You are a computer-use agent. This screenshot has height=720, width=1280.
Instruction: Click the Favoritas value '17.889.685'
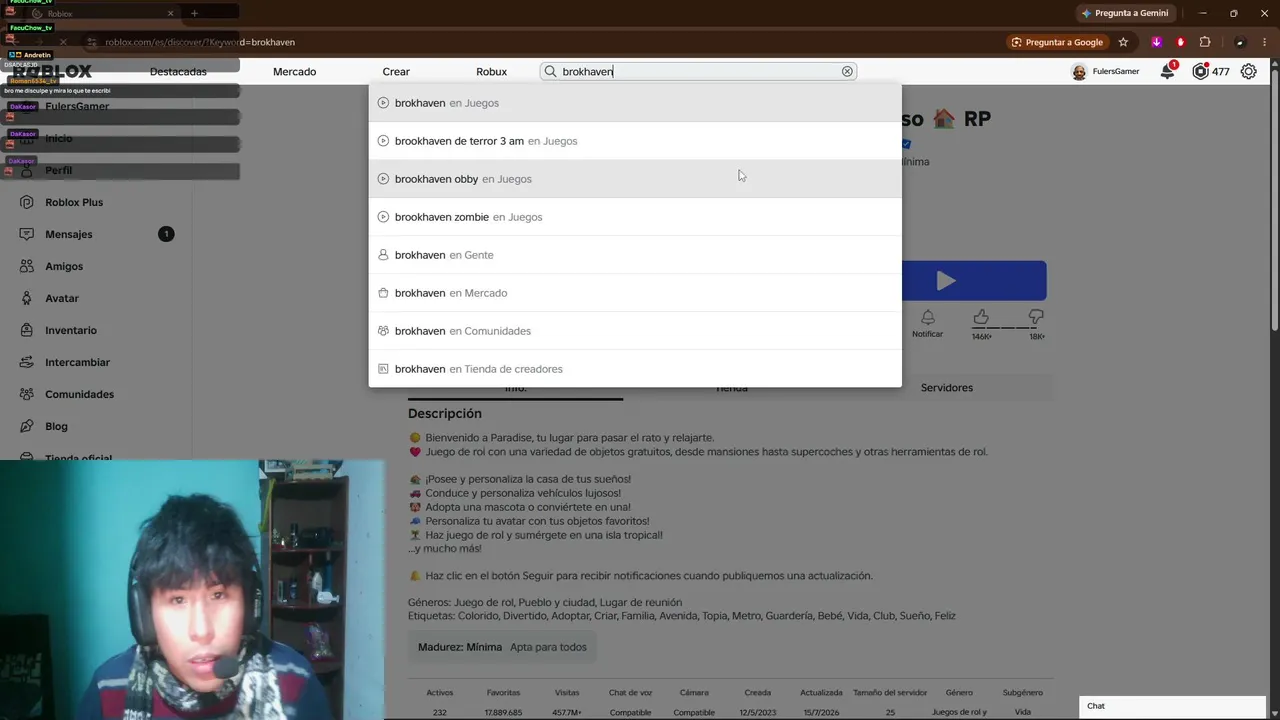click(503, 712)
